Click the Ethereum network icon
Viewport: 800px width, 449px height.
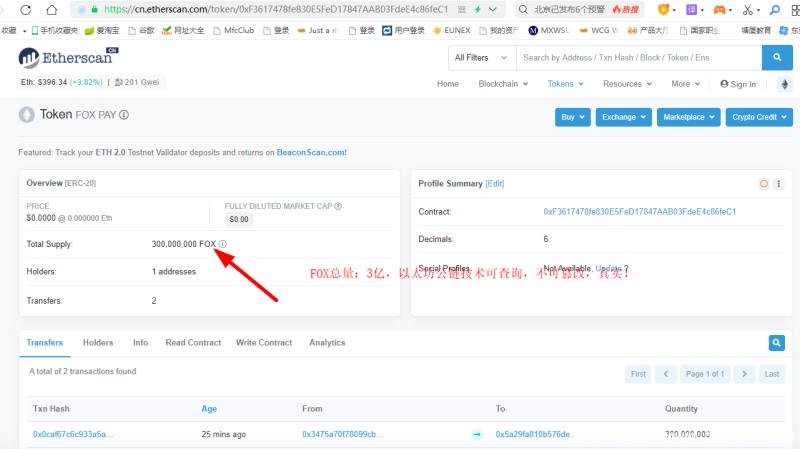point(785,84)
